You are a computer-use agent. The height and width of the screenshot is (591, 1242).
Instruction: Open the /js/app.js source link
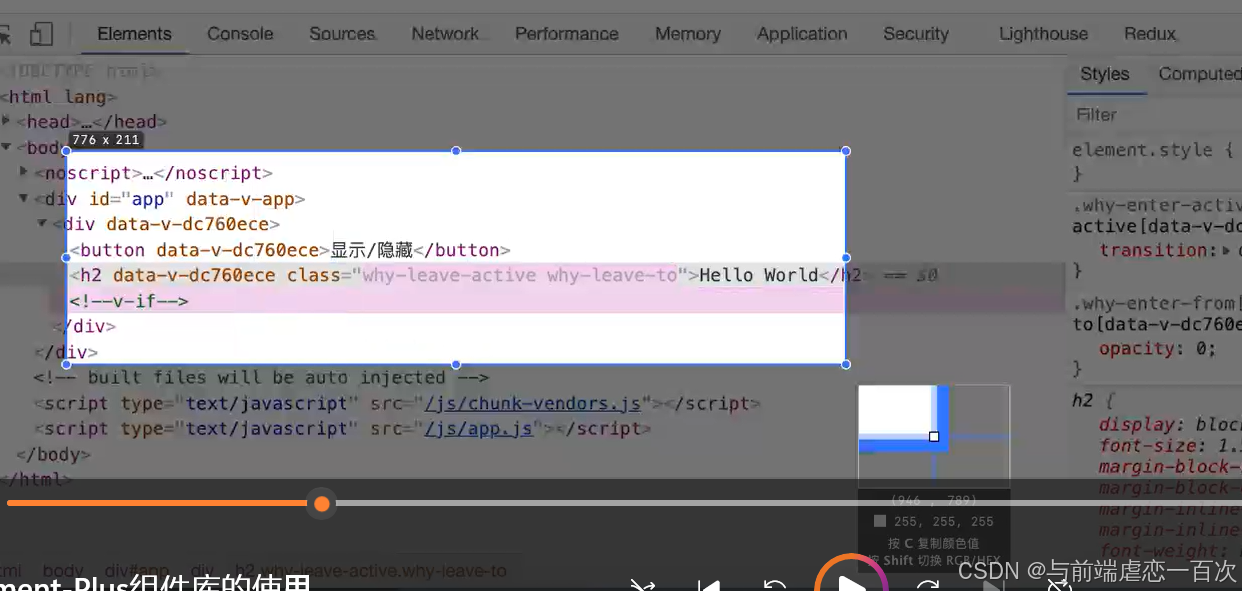coord(479,429)
